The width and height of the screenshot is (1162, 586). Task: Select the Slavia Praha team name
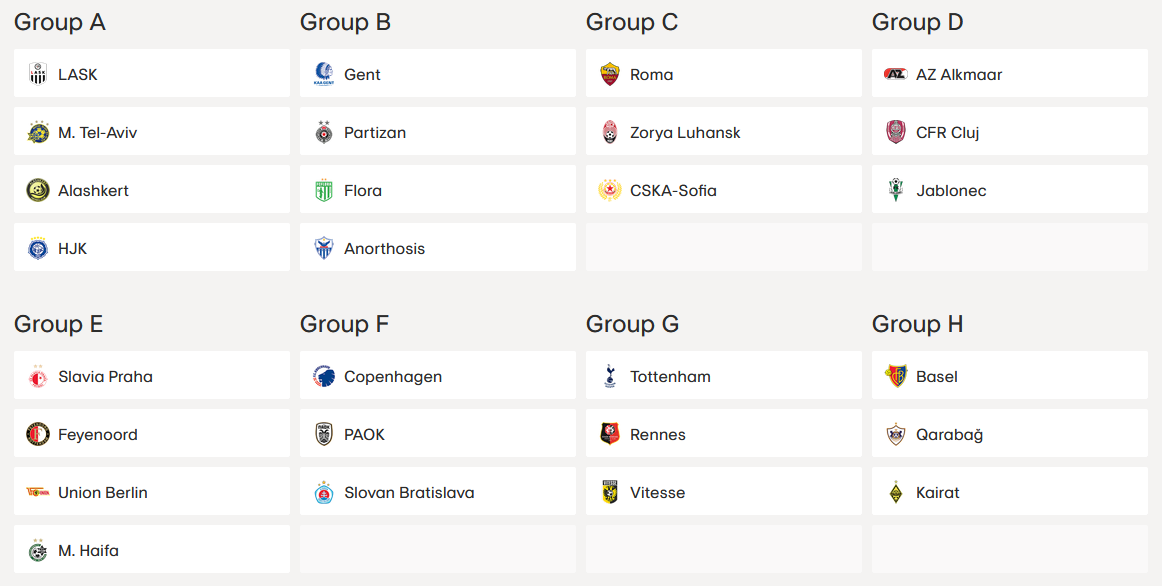coord(105,376)
